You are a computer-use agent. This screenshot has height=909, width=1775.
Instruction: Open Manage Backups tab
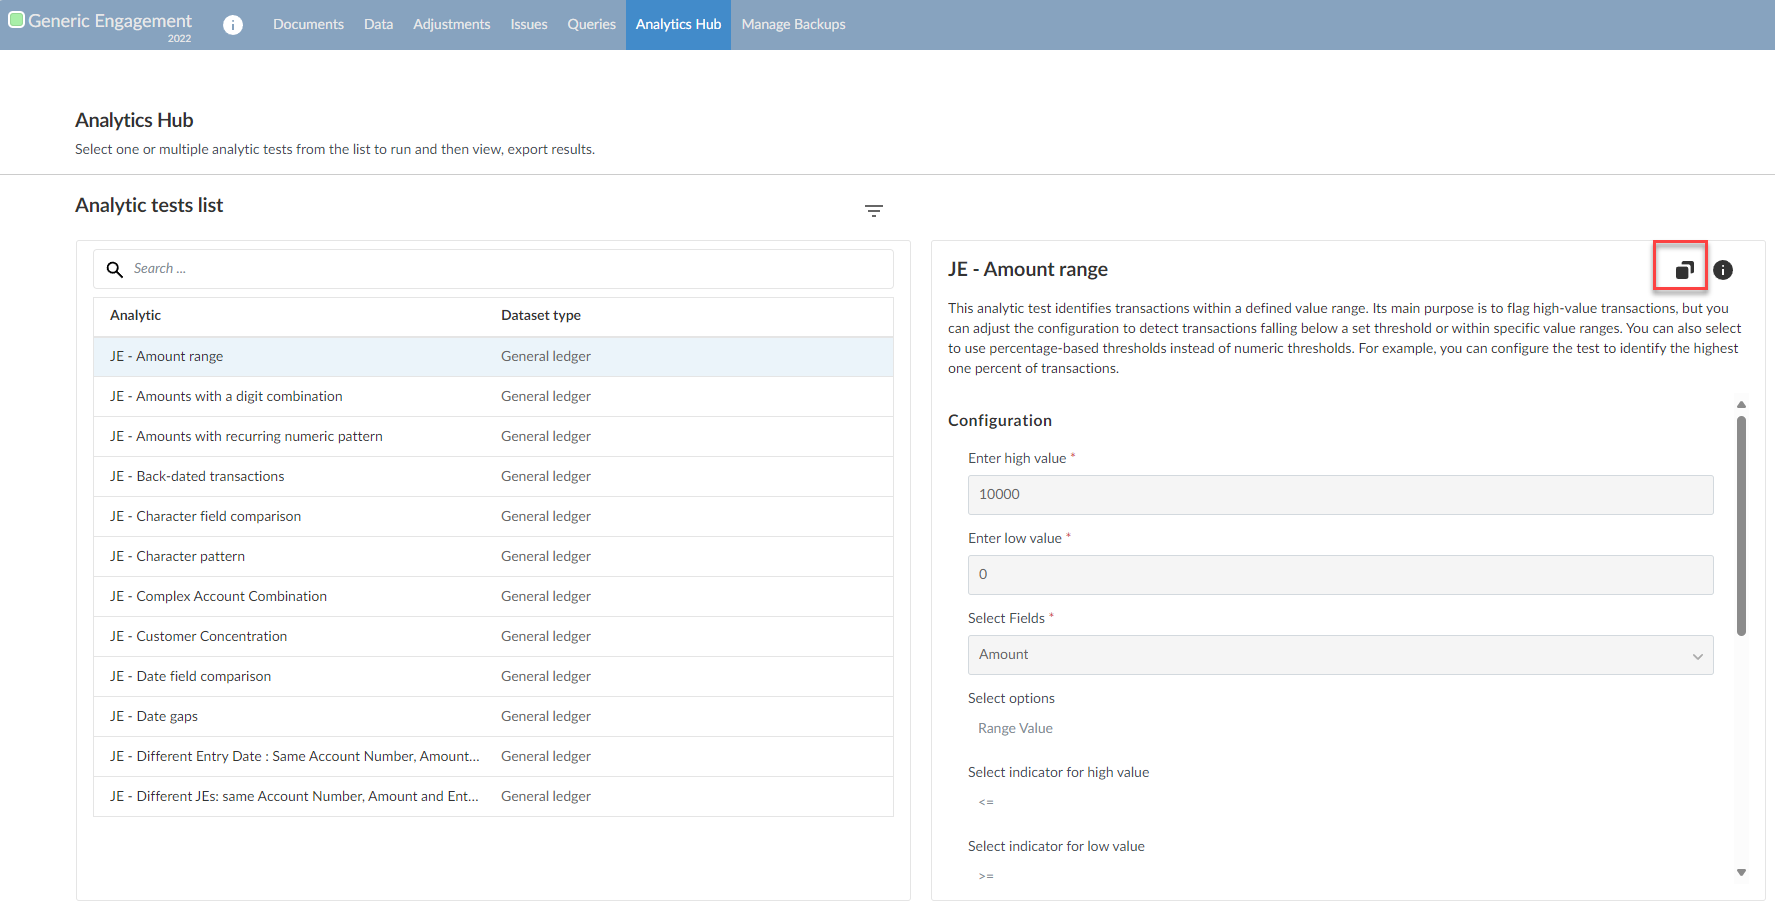click(793, 25)
